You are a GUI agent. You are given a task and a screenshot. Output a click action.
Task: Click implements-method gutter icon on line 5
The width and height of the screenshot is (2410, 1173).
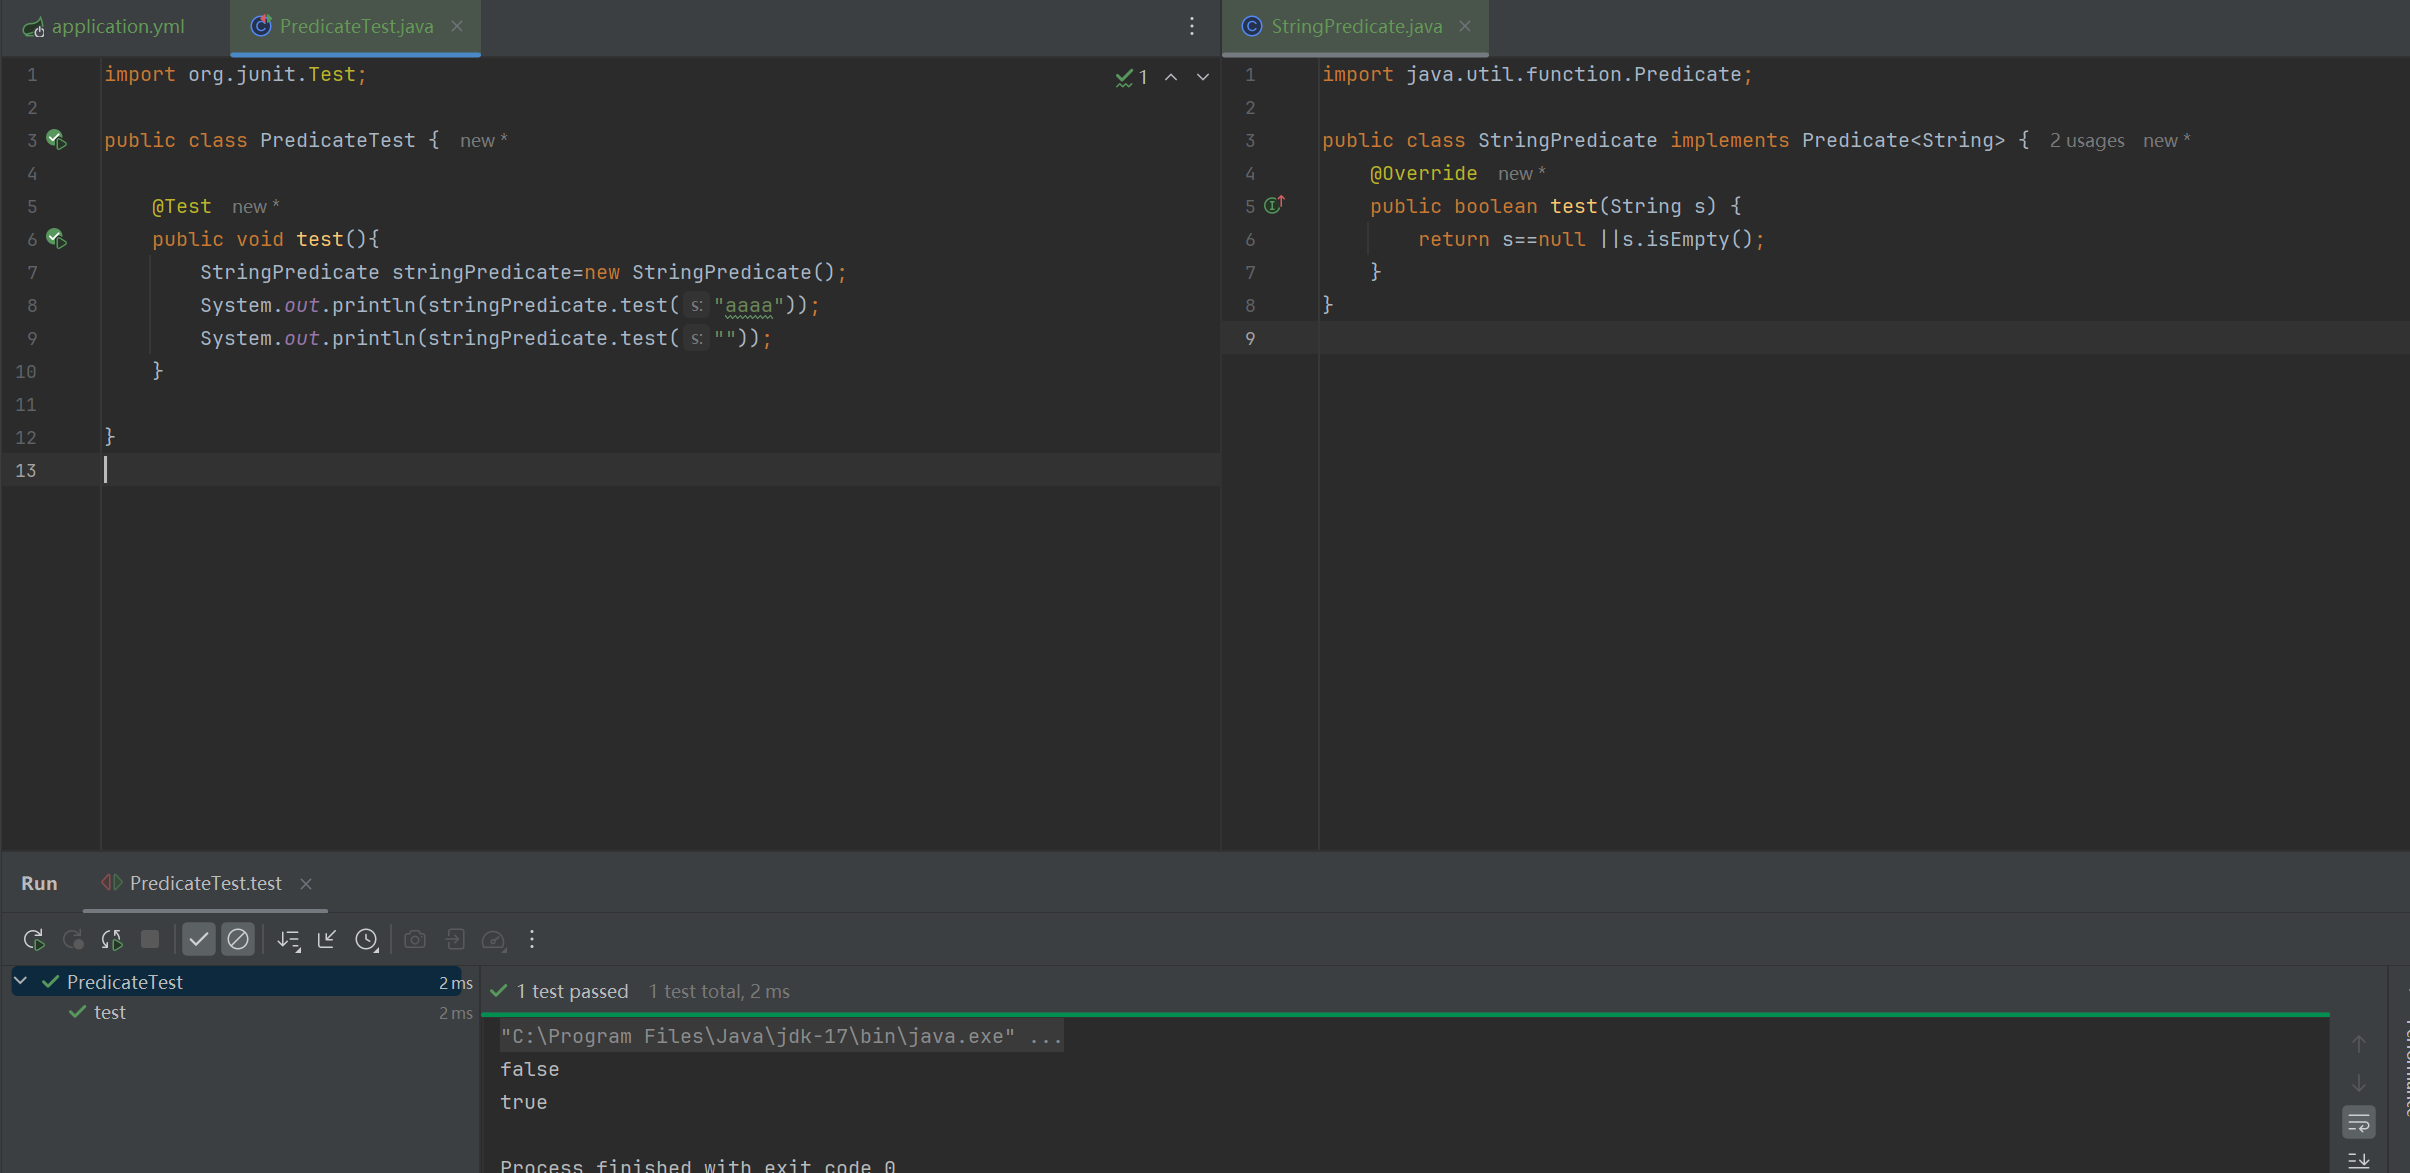(x=1274, y=205)
